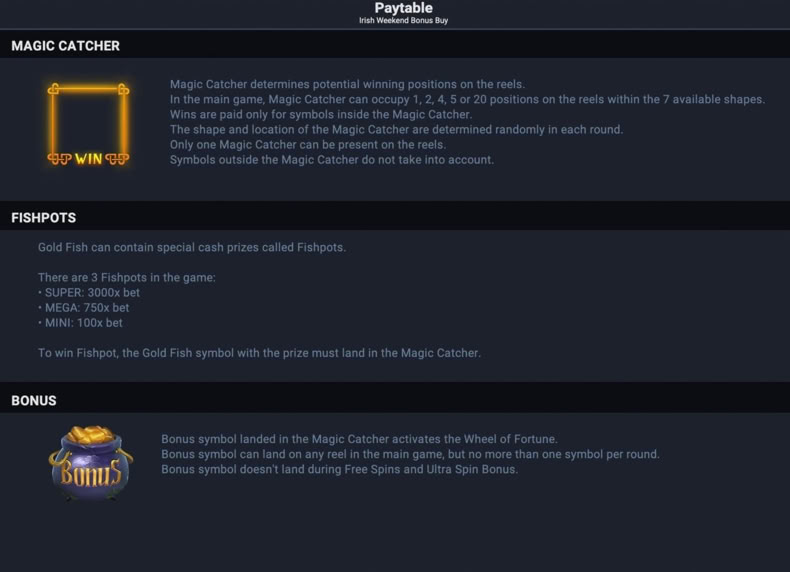Click the SUPER: 3000x bet line
Screen dimensions: 790x572
(x=89, y=293)
